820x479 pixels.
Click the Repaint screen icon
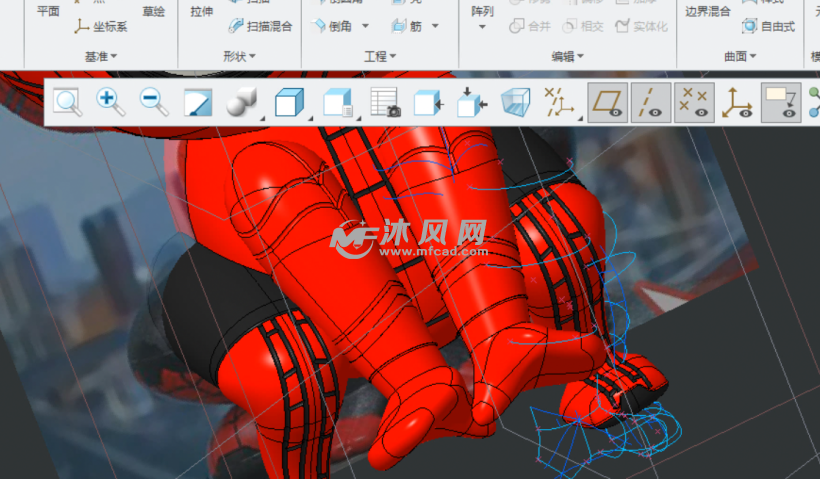[198, 102]
